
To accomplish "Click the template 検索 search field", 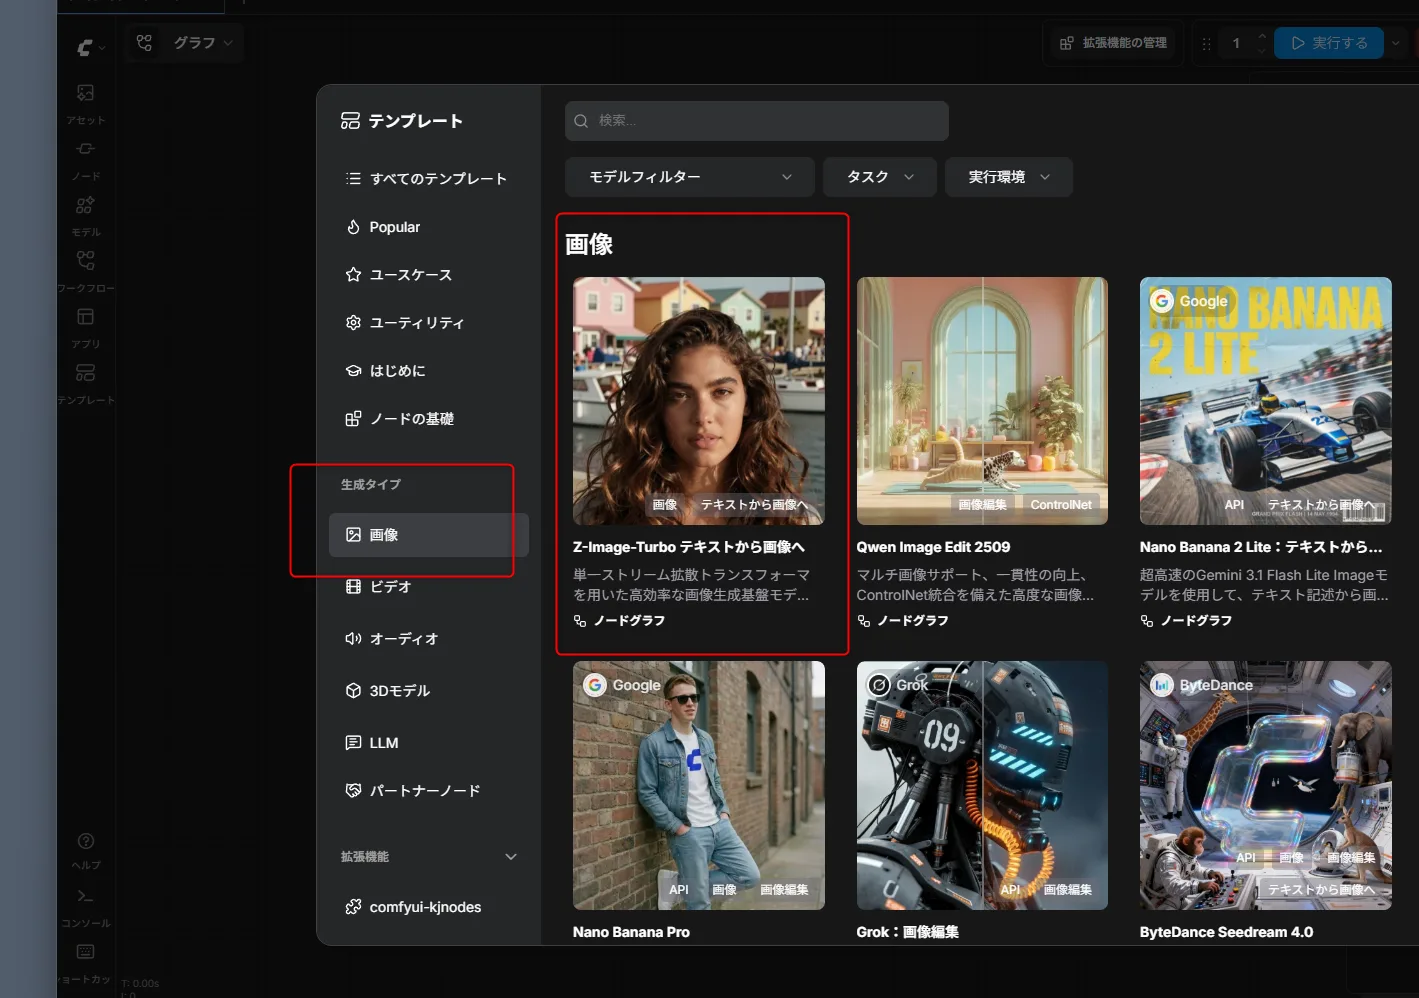I will 757,121.
